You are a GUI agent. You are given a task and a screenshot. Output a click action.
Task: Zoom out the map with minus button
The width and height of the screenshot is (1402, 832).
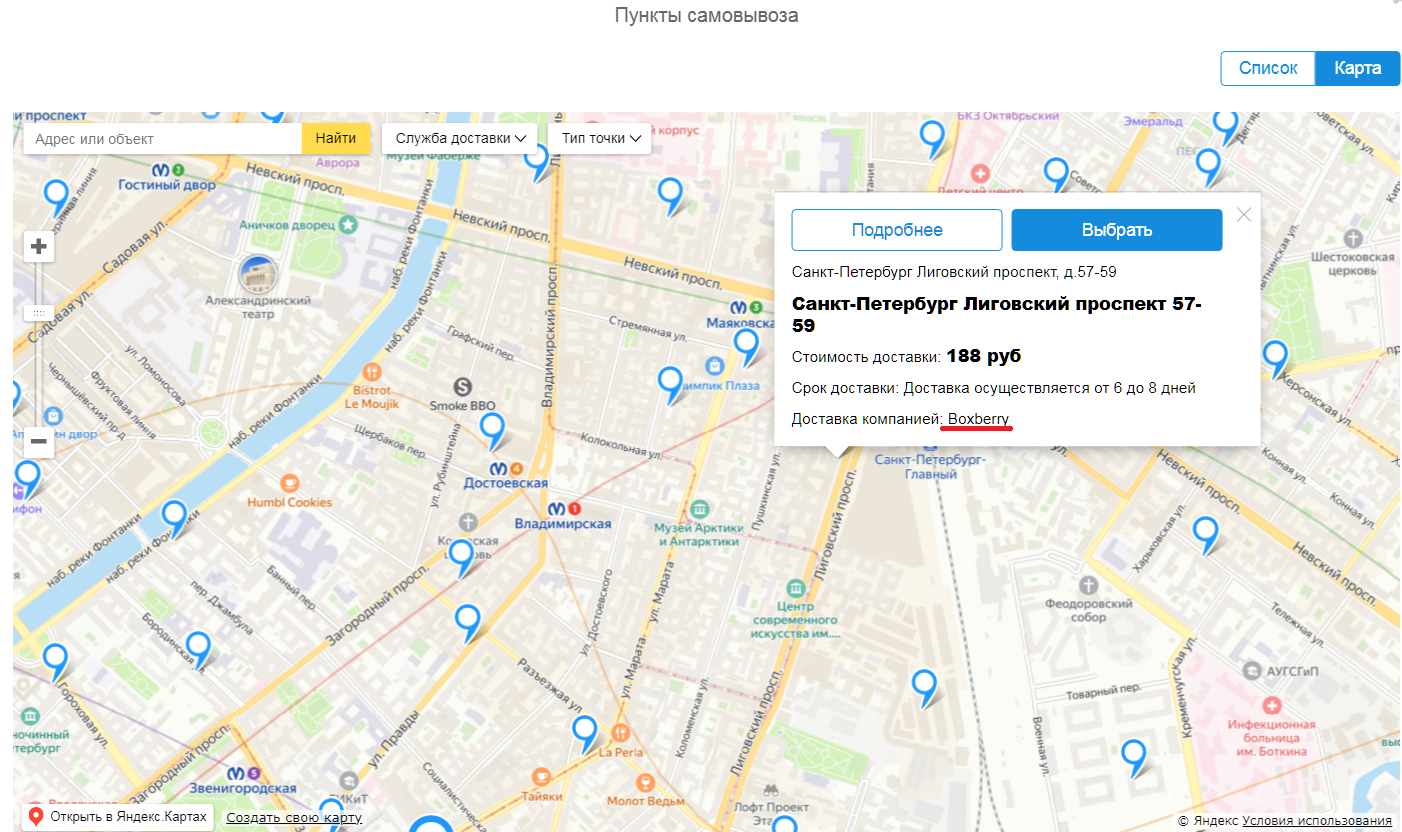[x=39, y=441]
